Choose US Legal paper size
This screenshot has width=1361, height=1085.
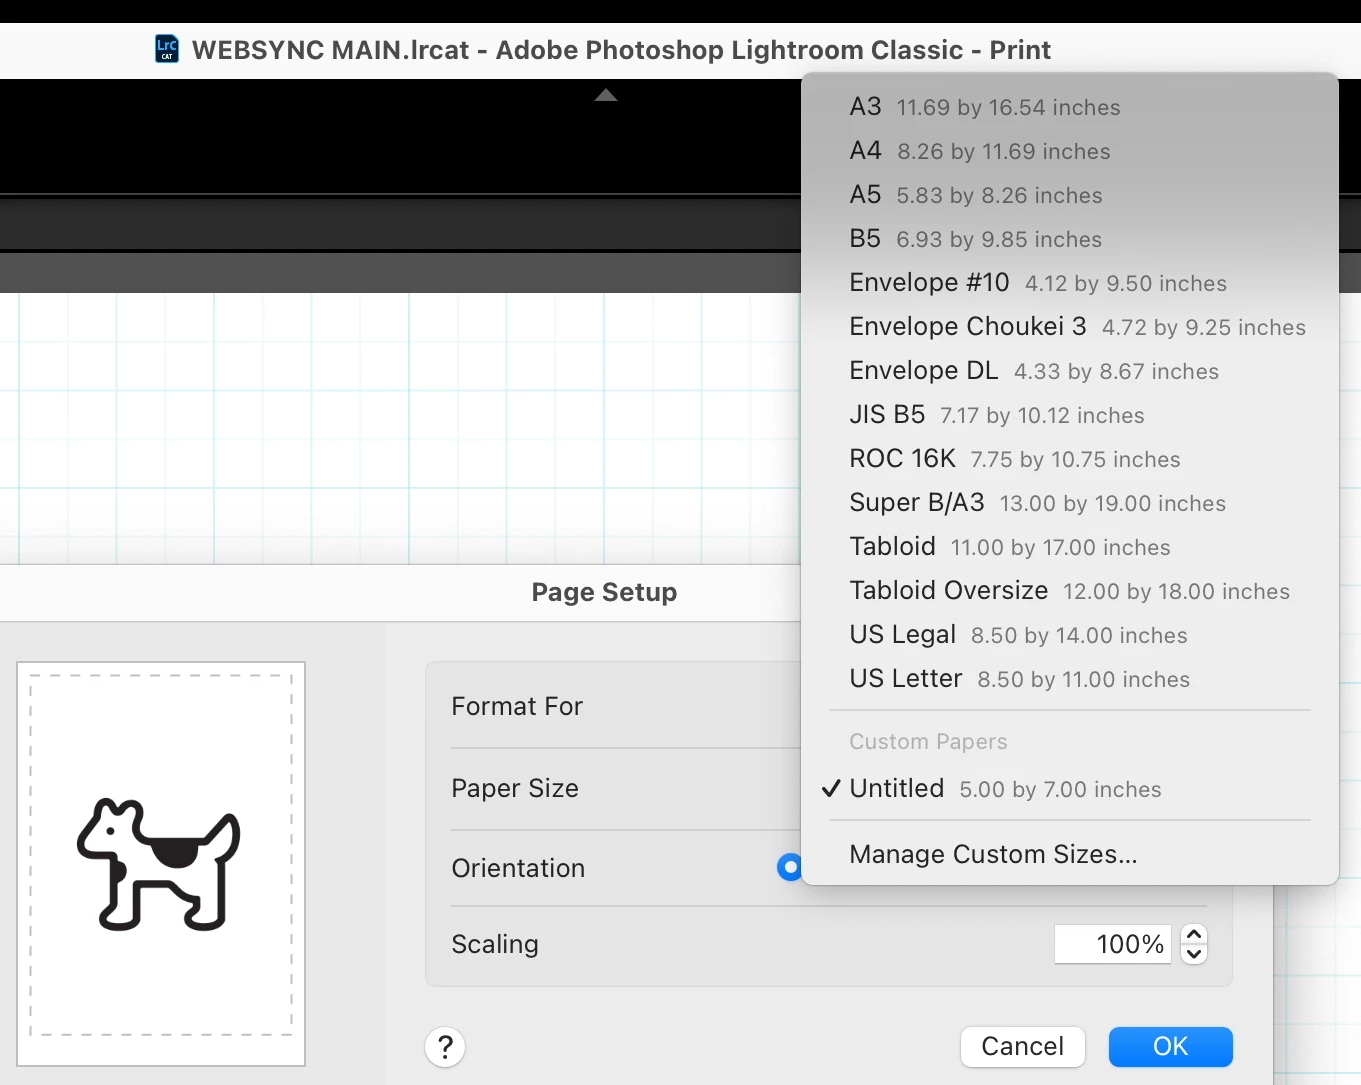pyautogui.click(x=1070, y=635)
